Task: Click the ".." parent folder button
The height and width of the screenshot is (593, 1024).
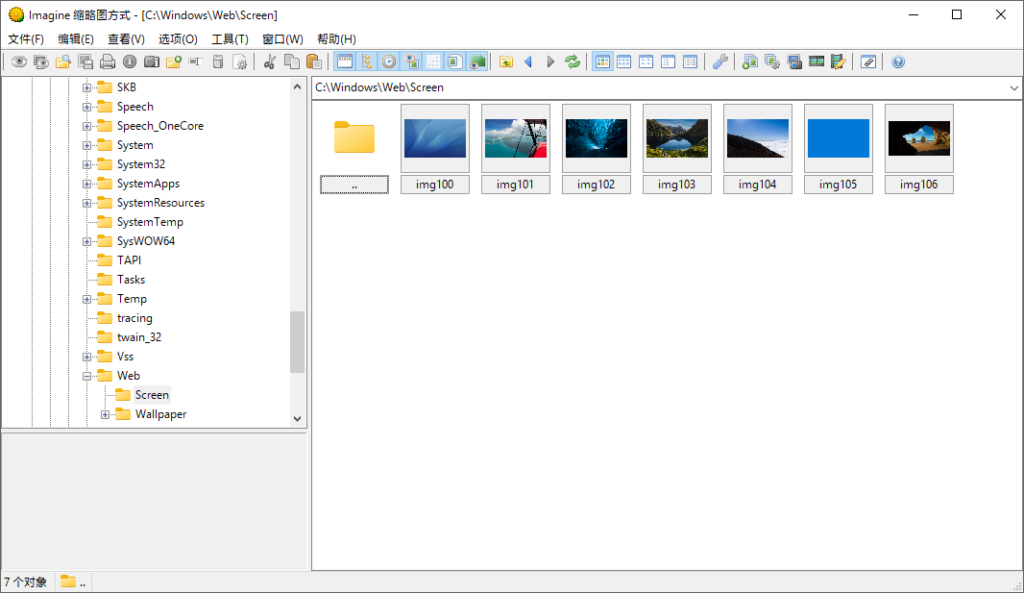Action: [354, 184]
